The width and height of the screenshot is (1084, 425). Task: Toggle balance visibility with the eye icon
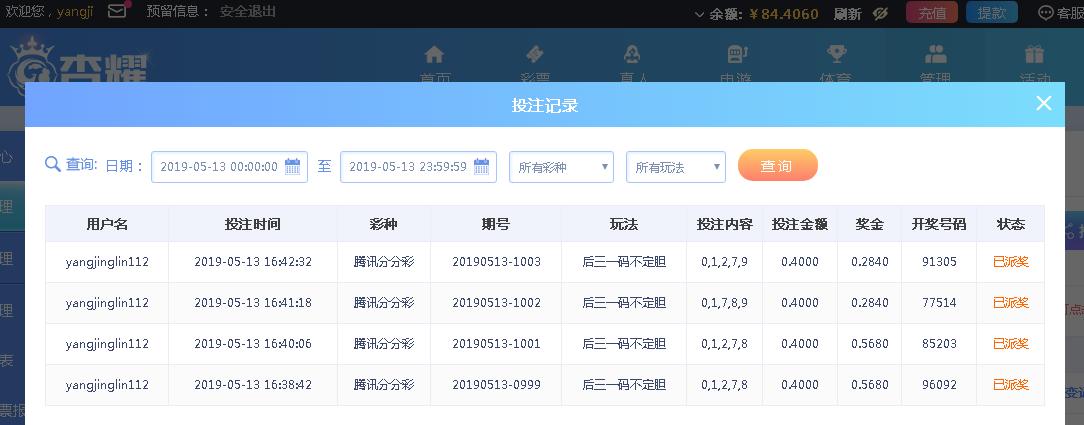[x=880, y=13]
